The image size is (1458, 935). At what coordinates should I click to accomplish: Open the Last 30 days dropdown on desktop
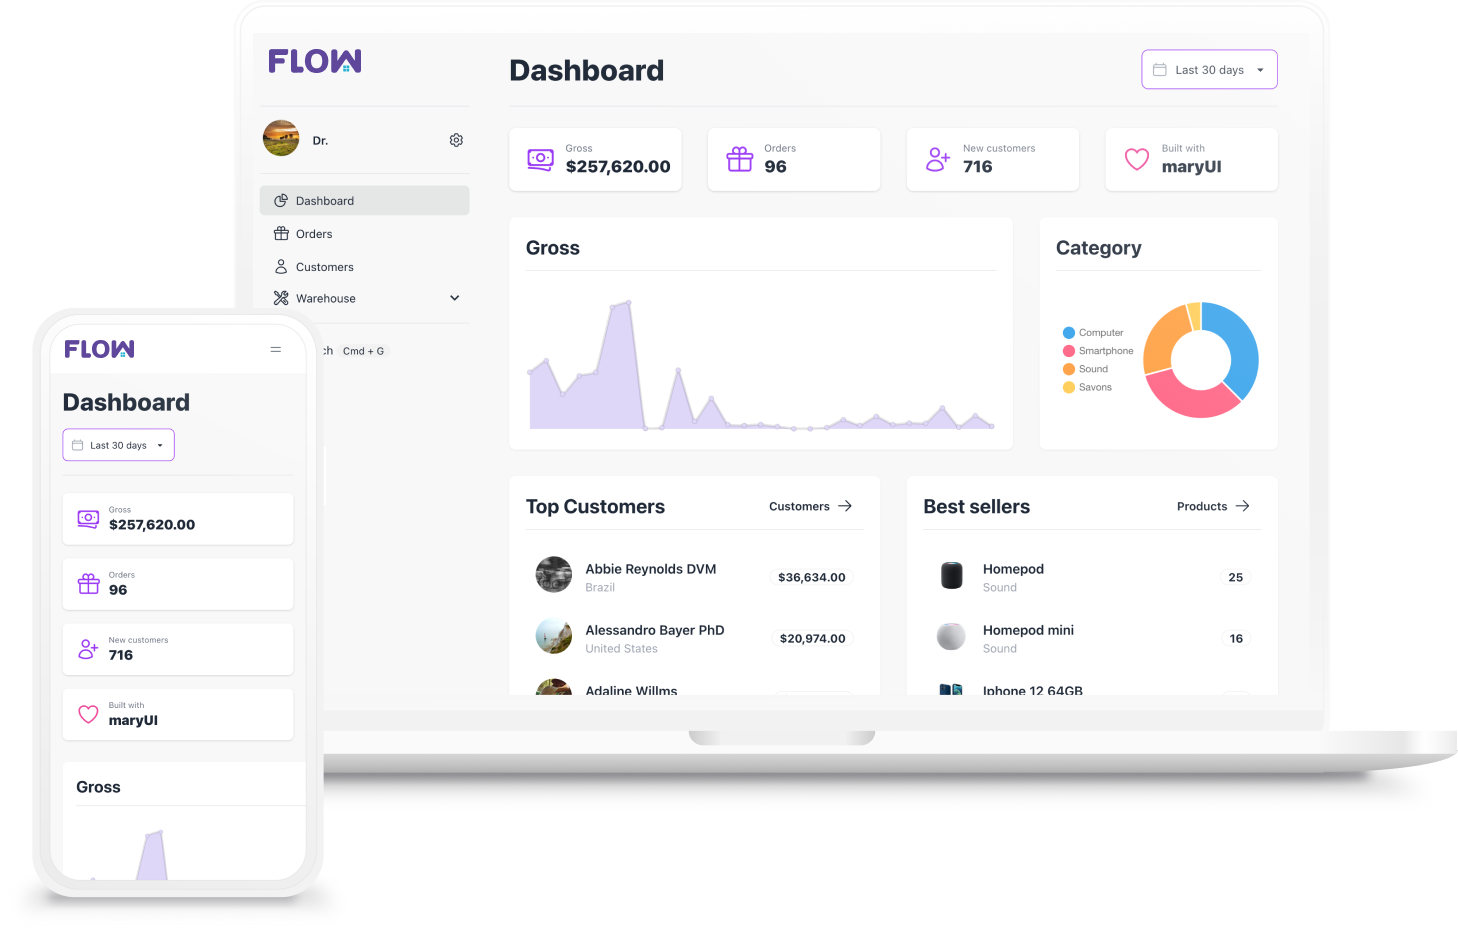click(1209, 70)
